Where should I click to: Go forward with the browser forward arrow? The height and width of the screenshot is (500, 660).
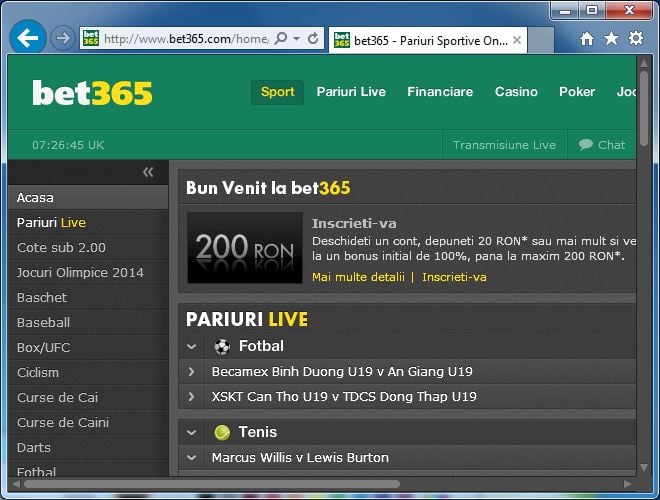click(63, 39)
